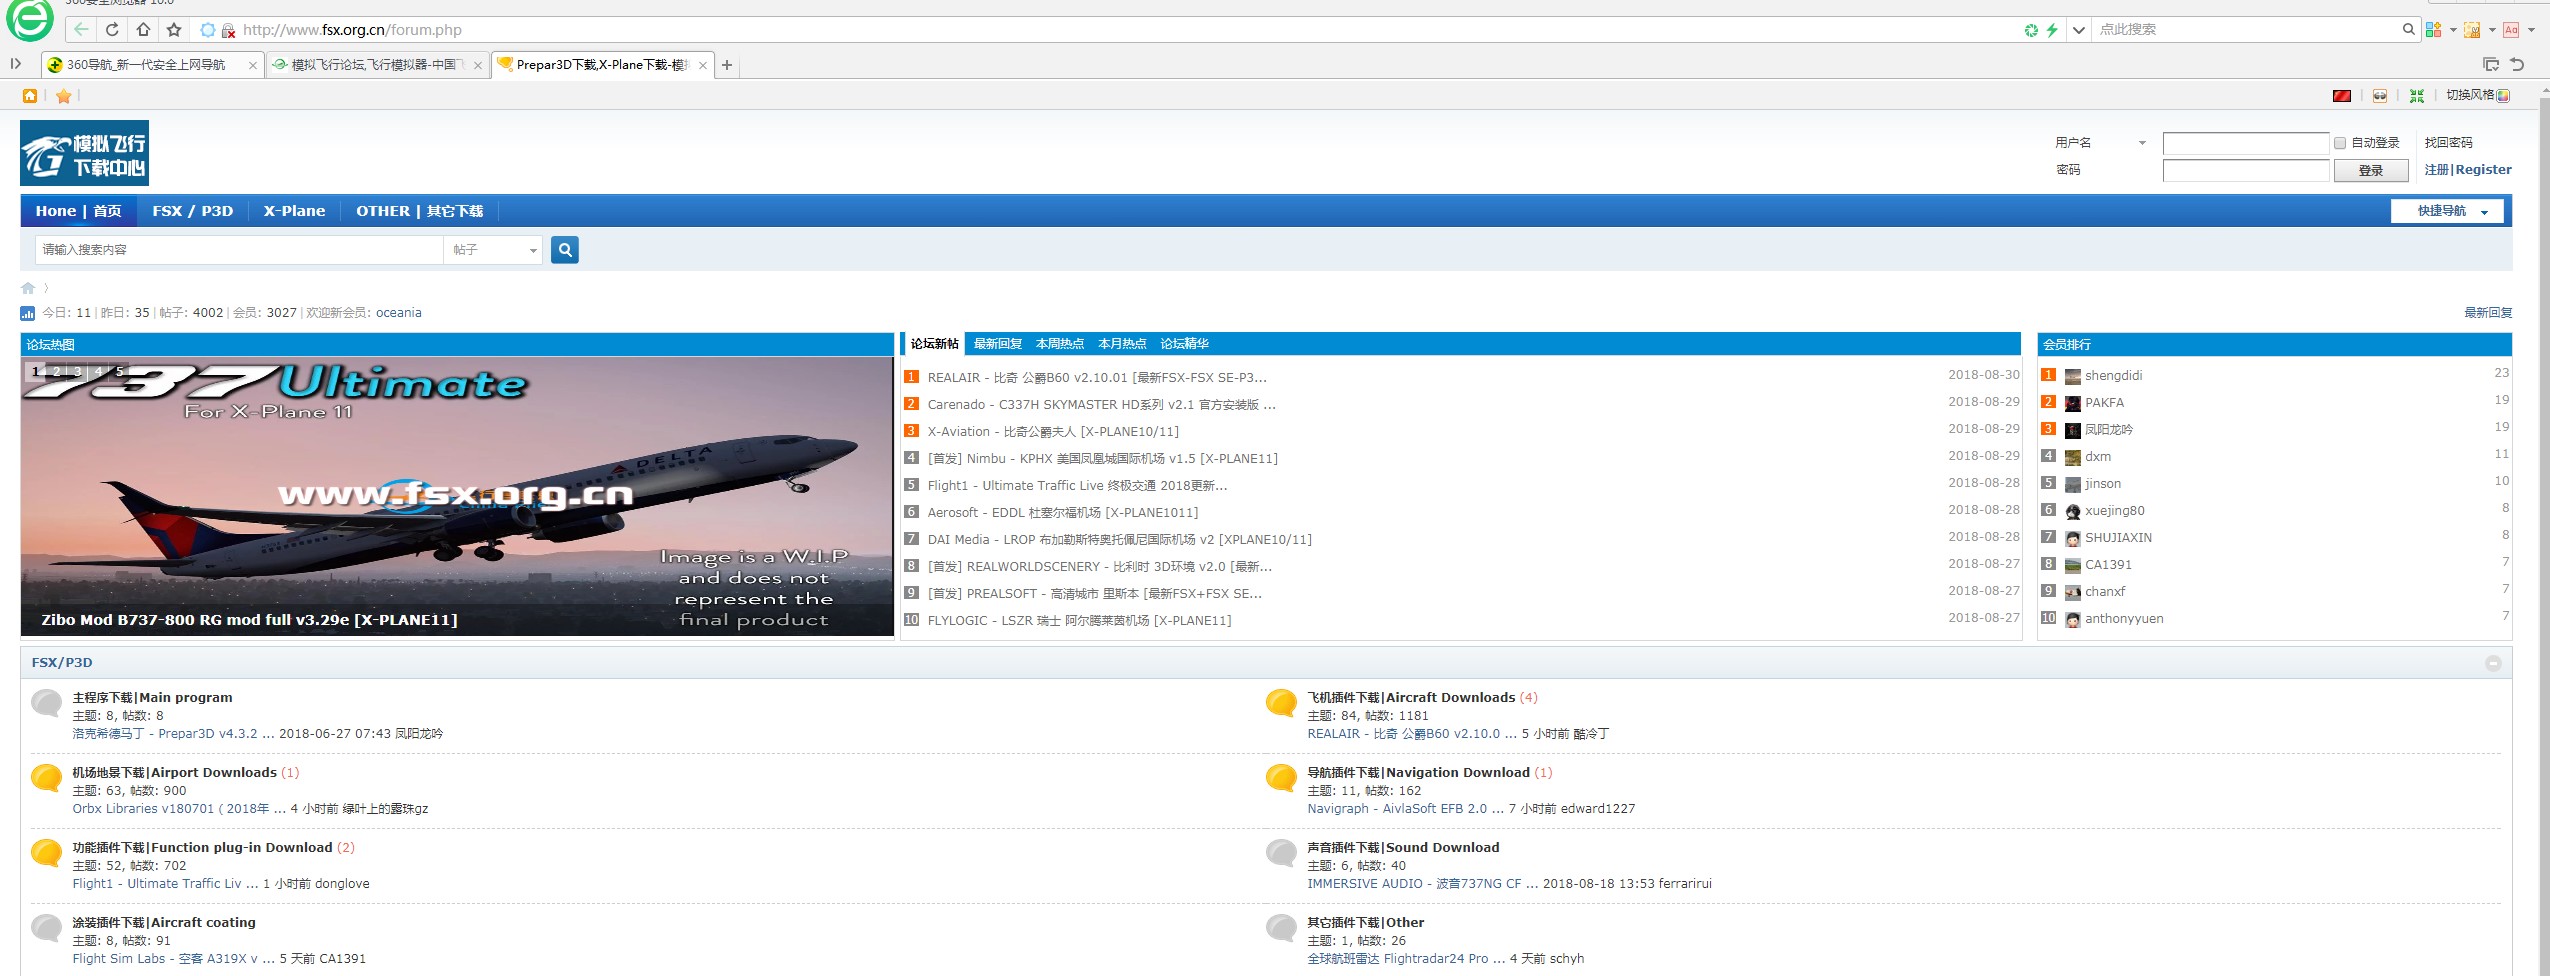Select slide number 3 in slideshow

click(x=78, y=371)
